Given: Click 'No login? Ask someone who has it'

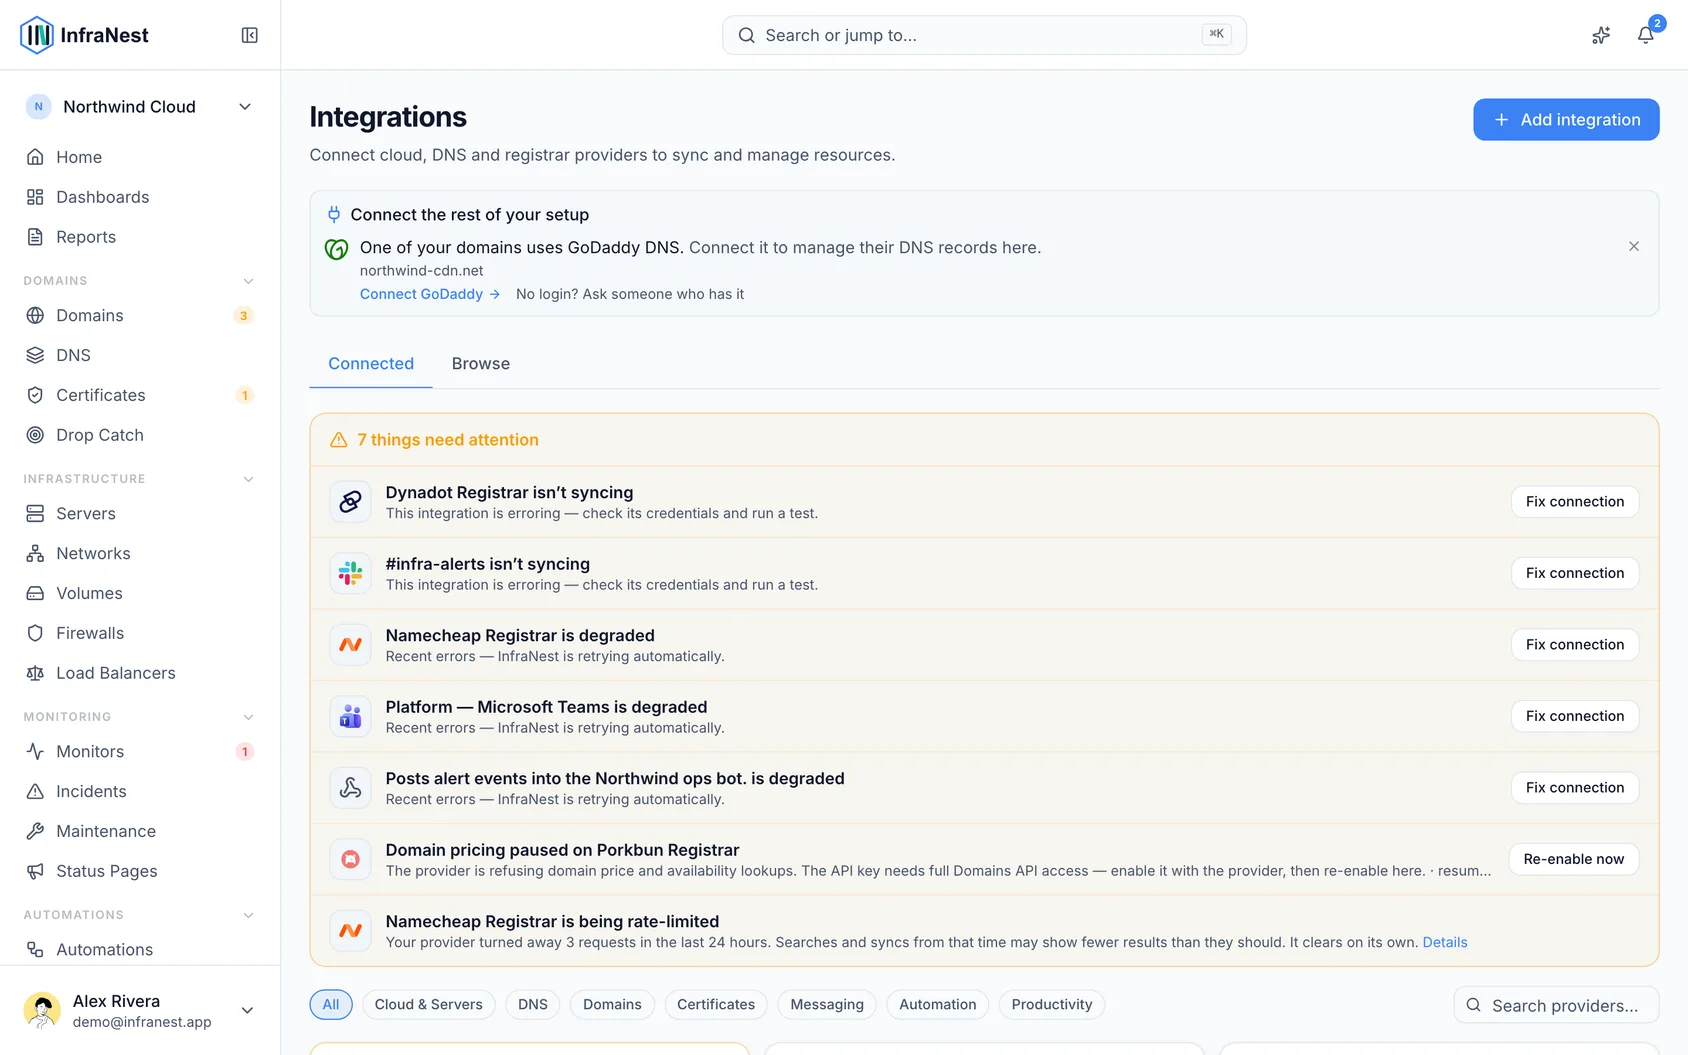Looking at the screenshot, I should coord(630,294).
